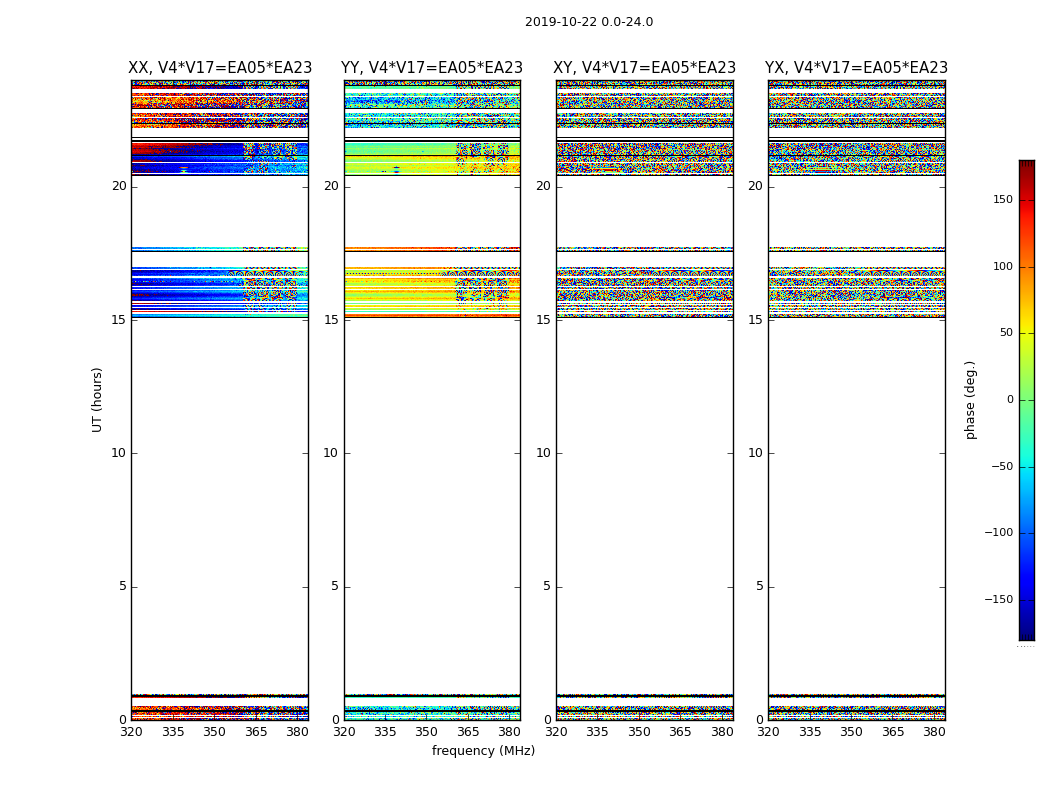This screenshot has height=800, width=1050.
Task: Click the YX panel title text
Action: pyautogui.click(x=856, y=68)
